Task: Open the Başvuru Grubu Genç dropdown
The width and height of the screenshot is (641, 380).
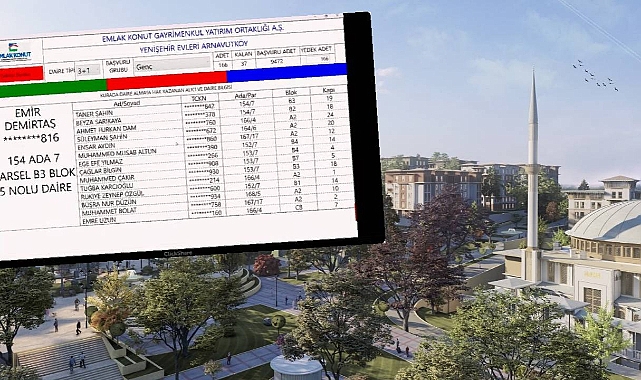Action: [172, 66]
